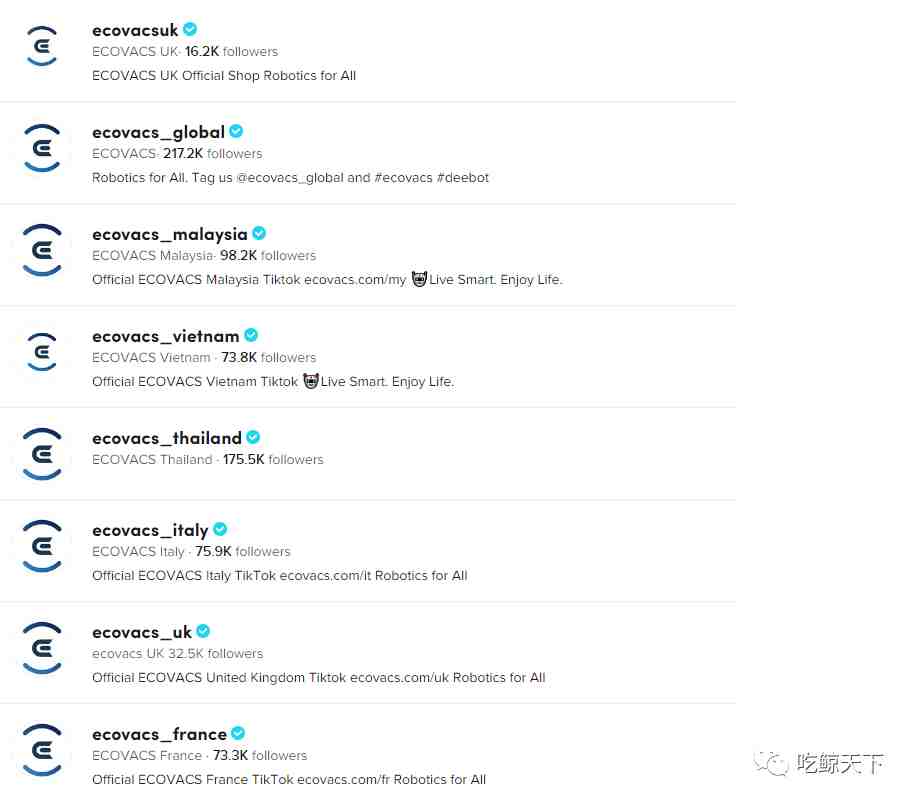Visit the ecovacs_malaysia account name
913x803 pixels.
click(x=169, y=235)
